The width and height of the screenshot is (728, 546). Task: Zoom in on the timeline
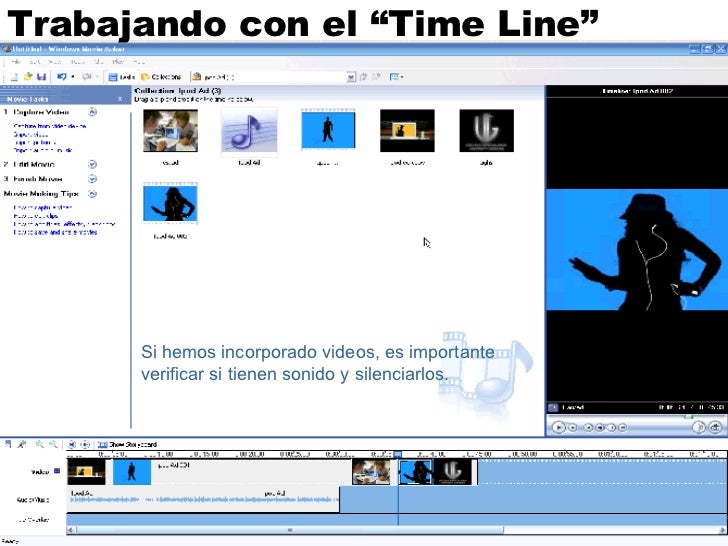tap(39, 444)
